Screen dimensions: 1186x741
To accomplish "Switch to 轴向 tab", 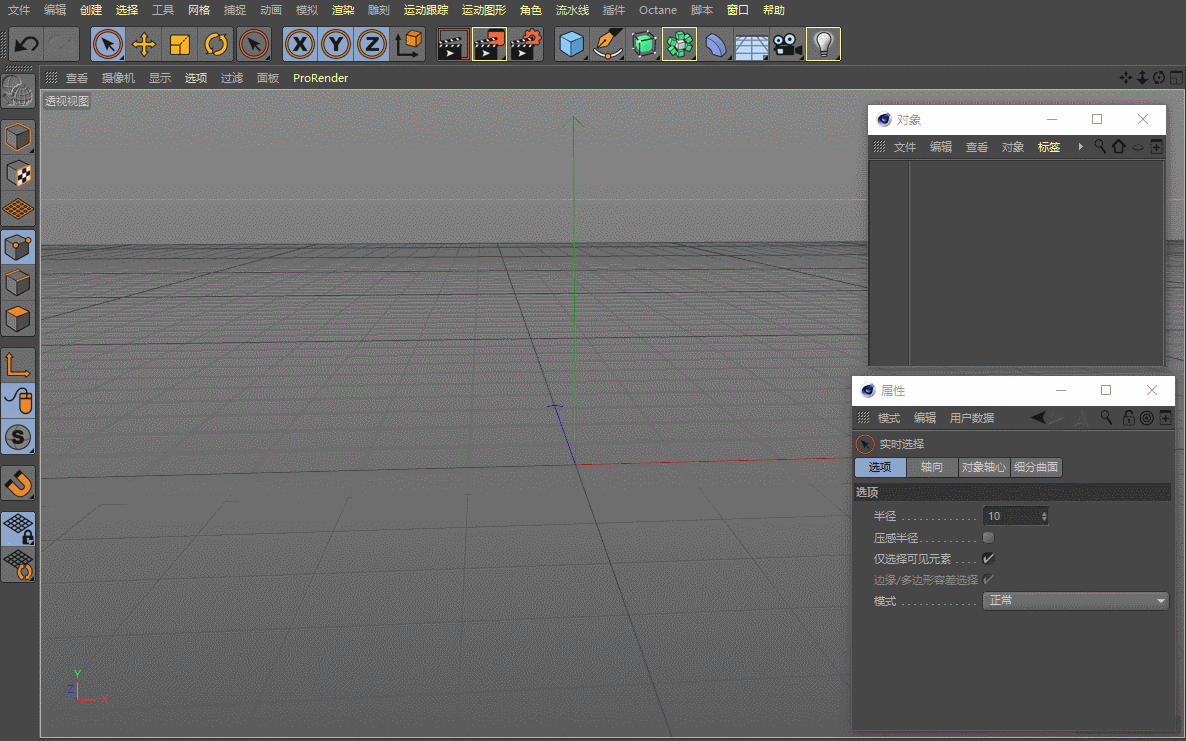I will [932, 467].
